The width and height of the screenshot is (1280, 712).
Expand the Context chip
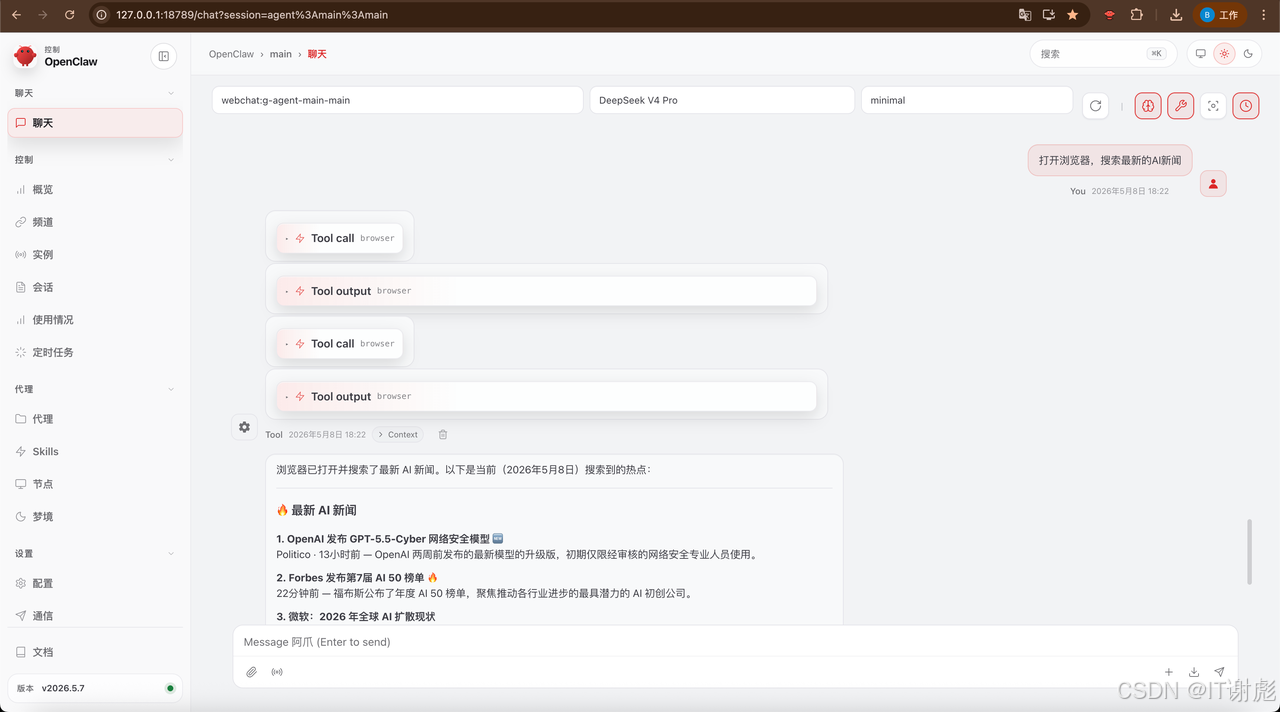(x=398, y=435)
